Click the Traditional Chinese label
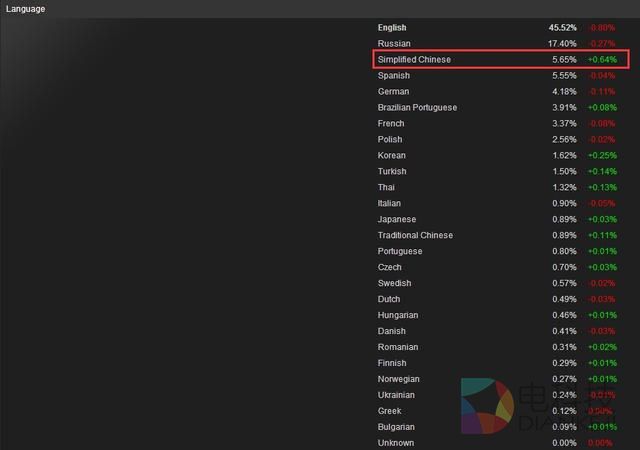 click(415, 235)
